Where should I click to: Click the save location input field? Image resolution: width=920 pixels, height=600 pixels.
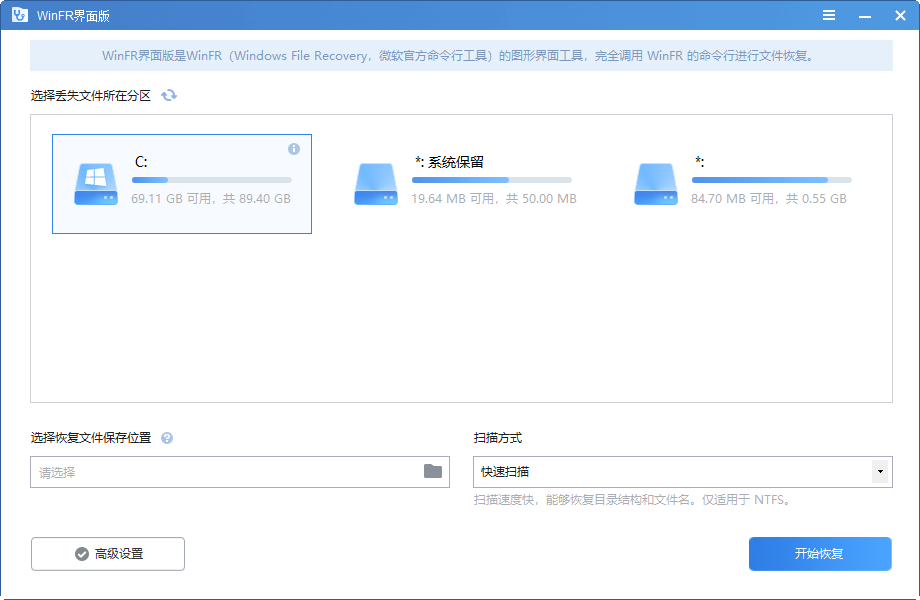click(x=240, y=472)
